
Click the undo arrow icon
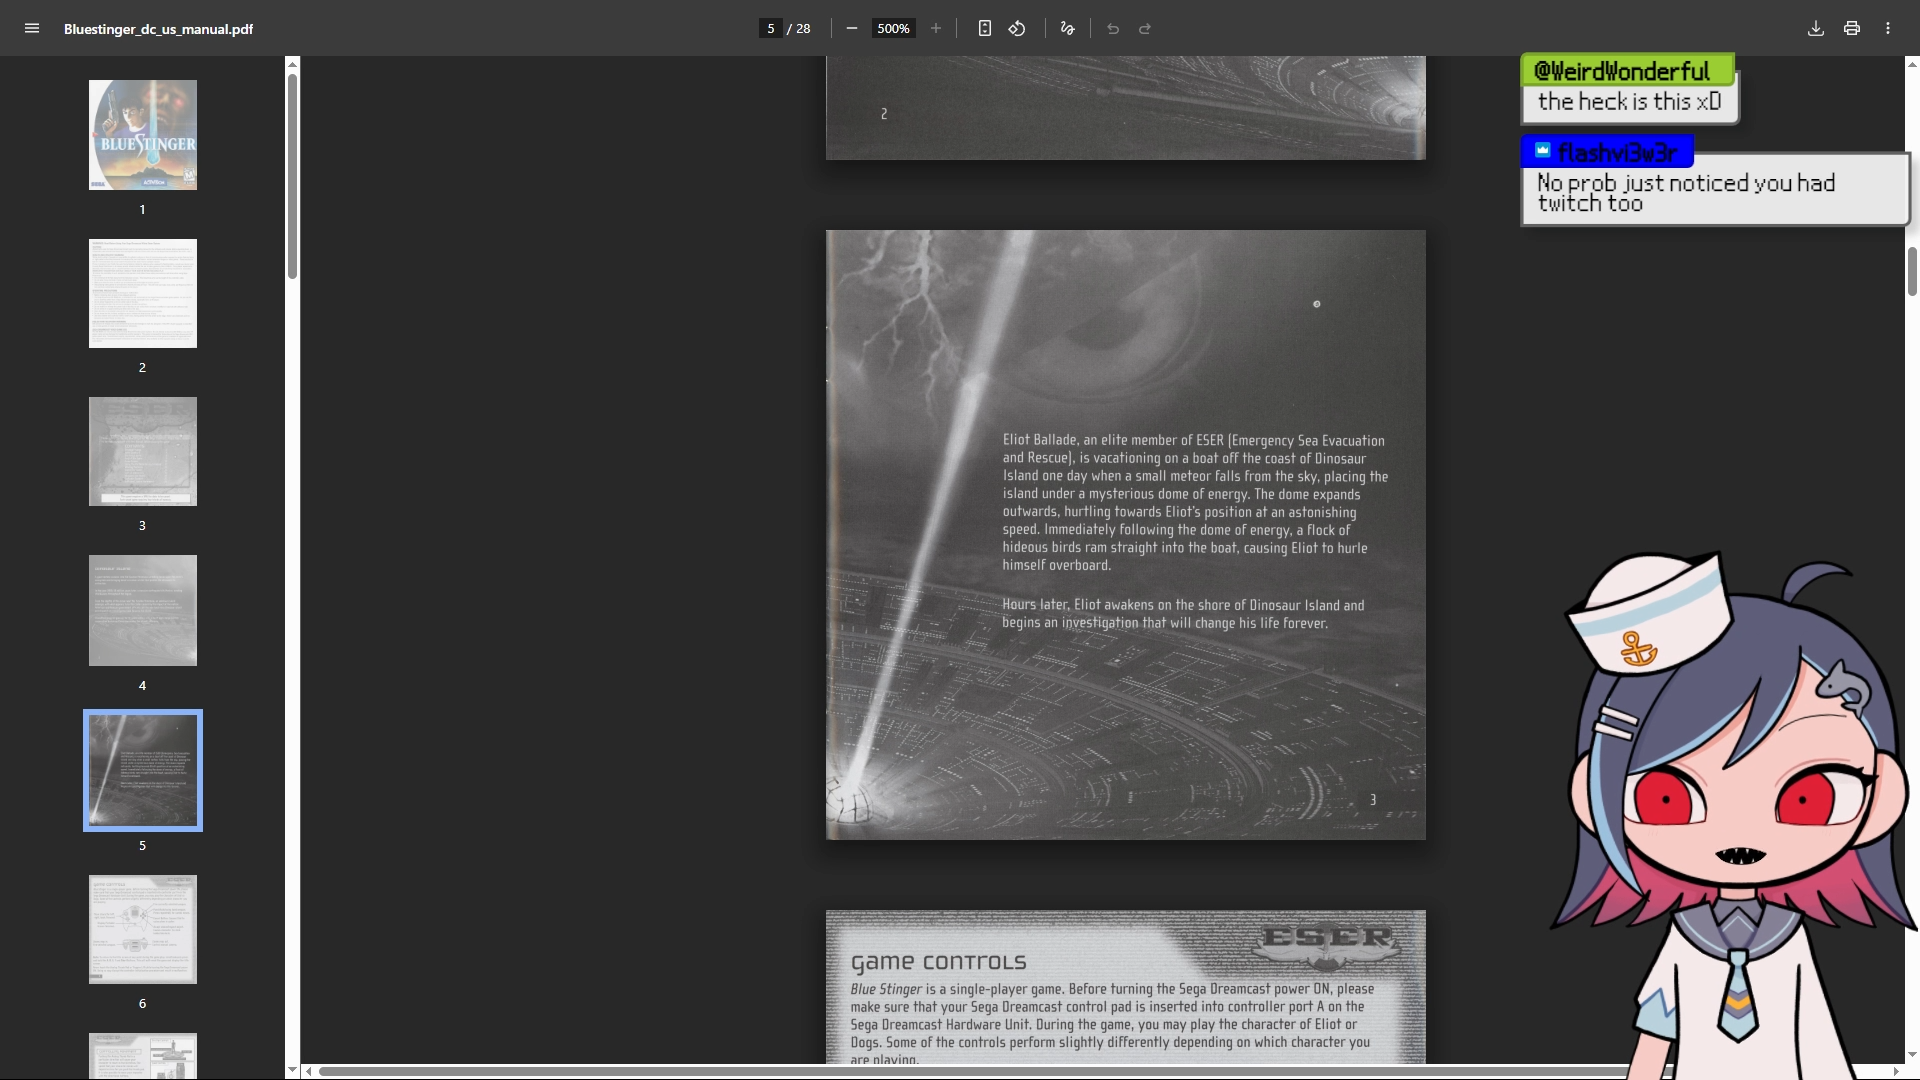tap(1113, 29)
